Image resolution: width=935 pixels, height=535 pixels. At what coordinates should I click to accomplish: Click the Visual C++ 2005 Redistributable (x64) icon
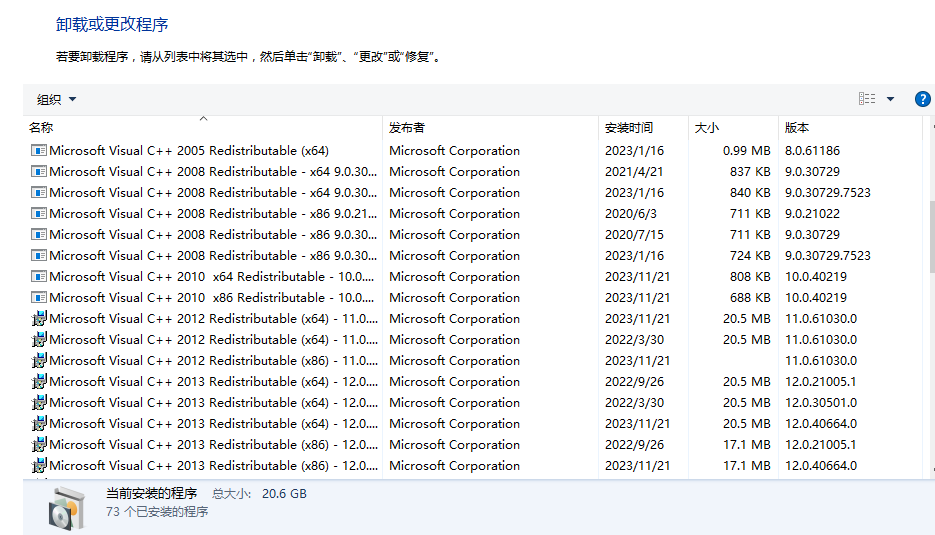click(x=39, y=151)
